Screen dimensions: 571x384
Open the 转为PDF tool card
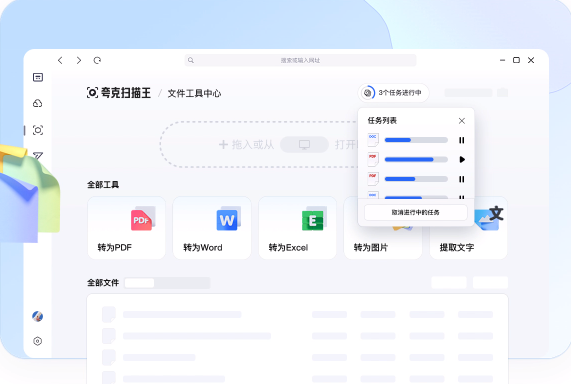(x=126, y=228)
